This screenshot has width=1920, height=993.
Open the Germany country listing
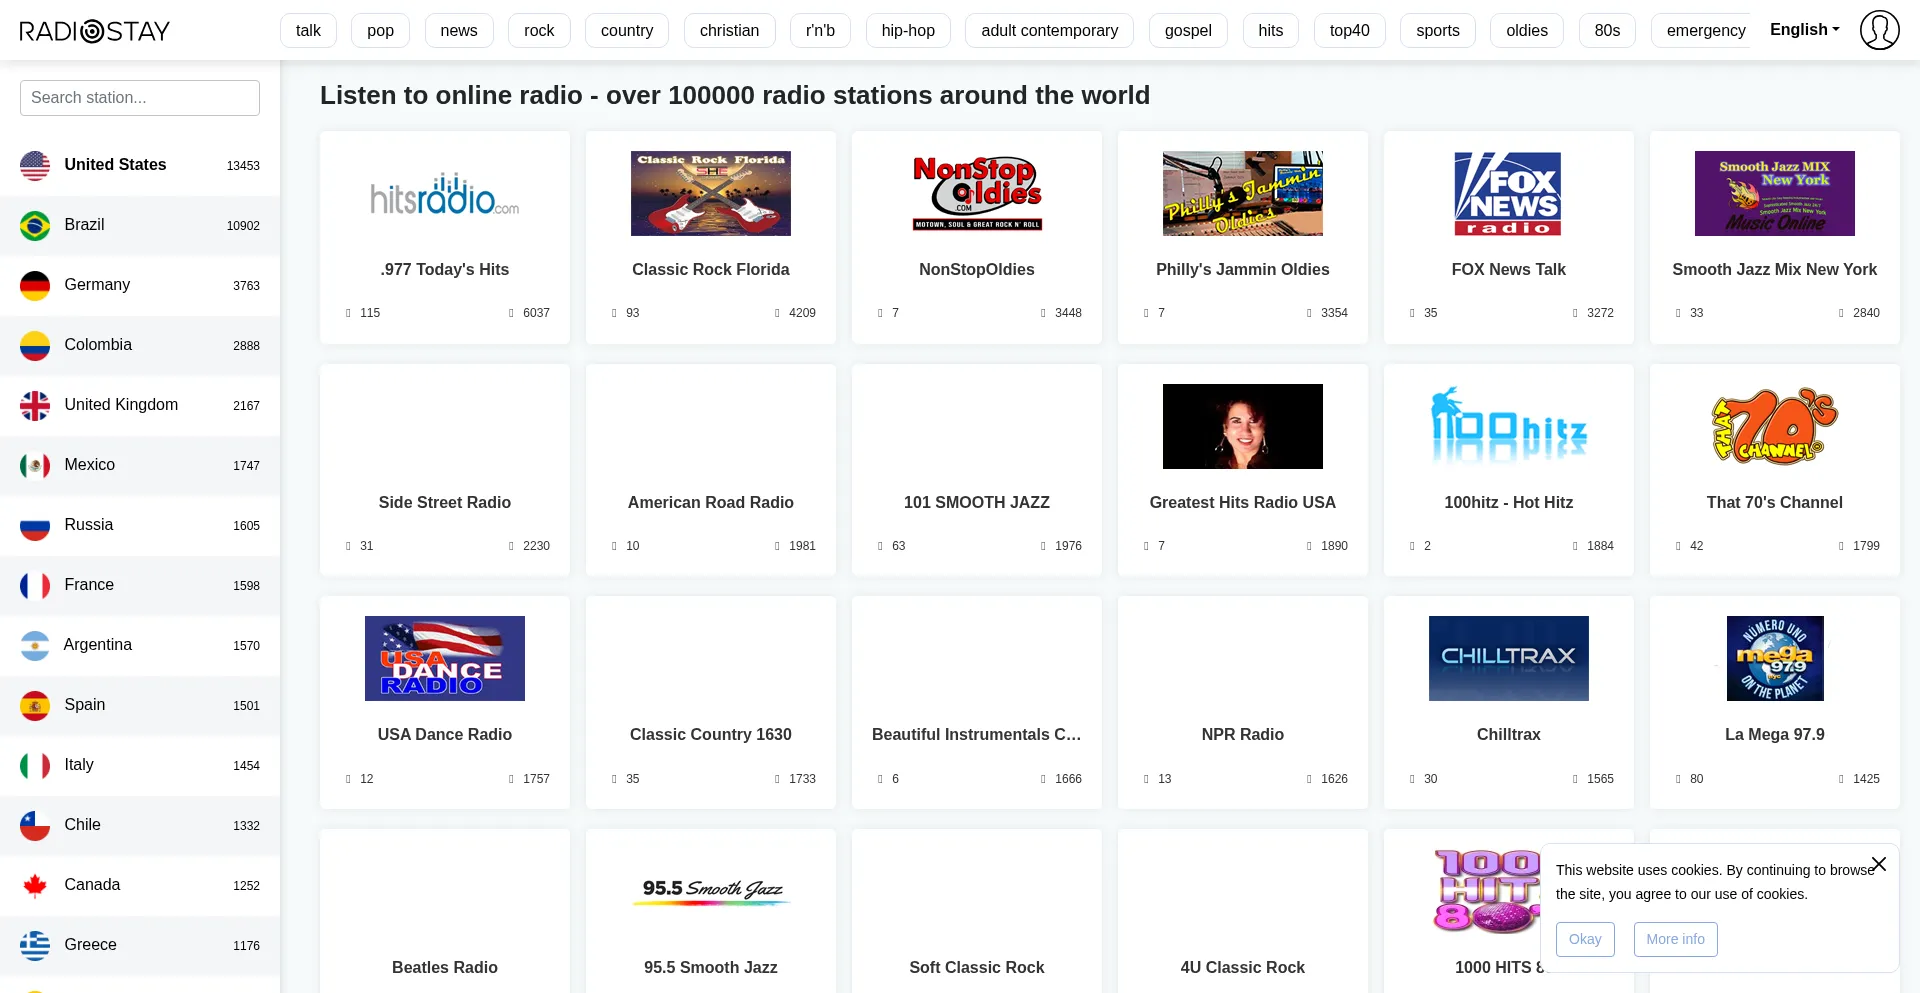(x=97, y=285)
